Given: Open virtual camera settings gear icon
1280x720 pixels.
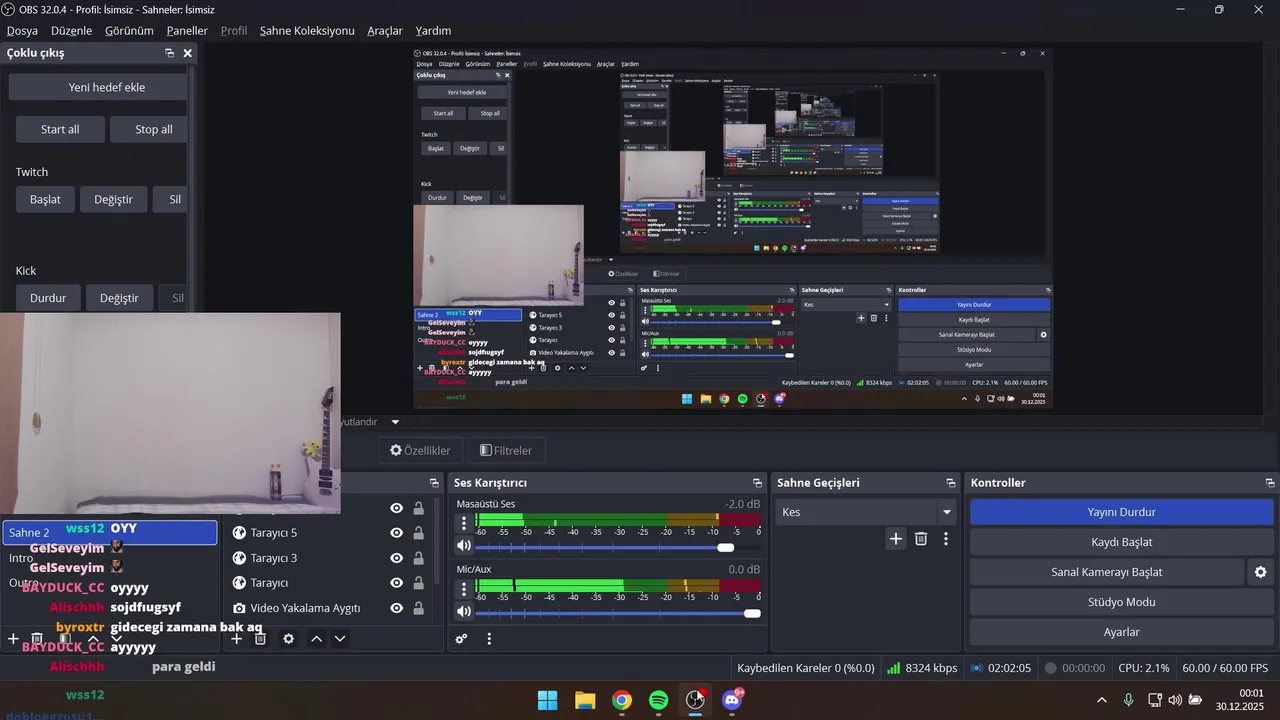Looking at the screenshot, I should click(x=1261, y=572).
